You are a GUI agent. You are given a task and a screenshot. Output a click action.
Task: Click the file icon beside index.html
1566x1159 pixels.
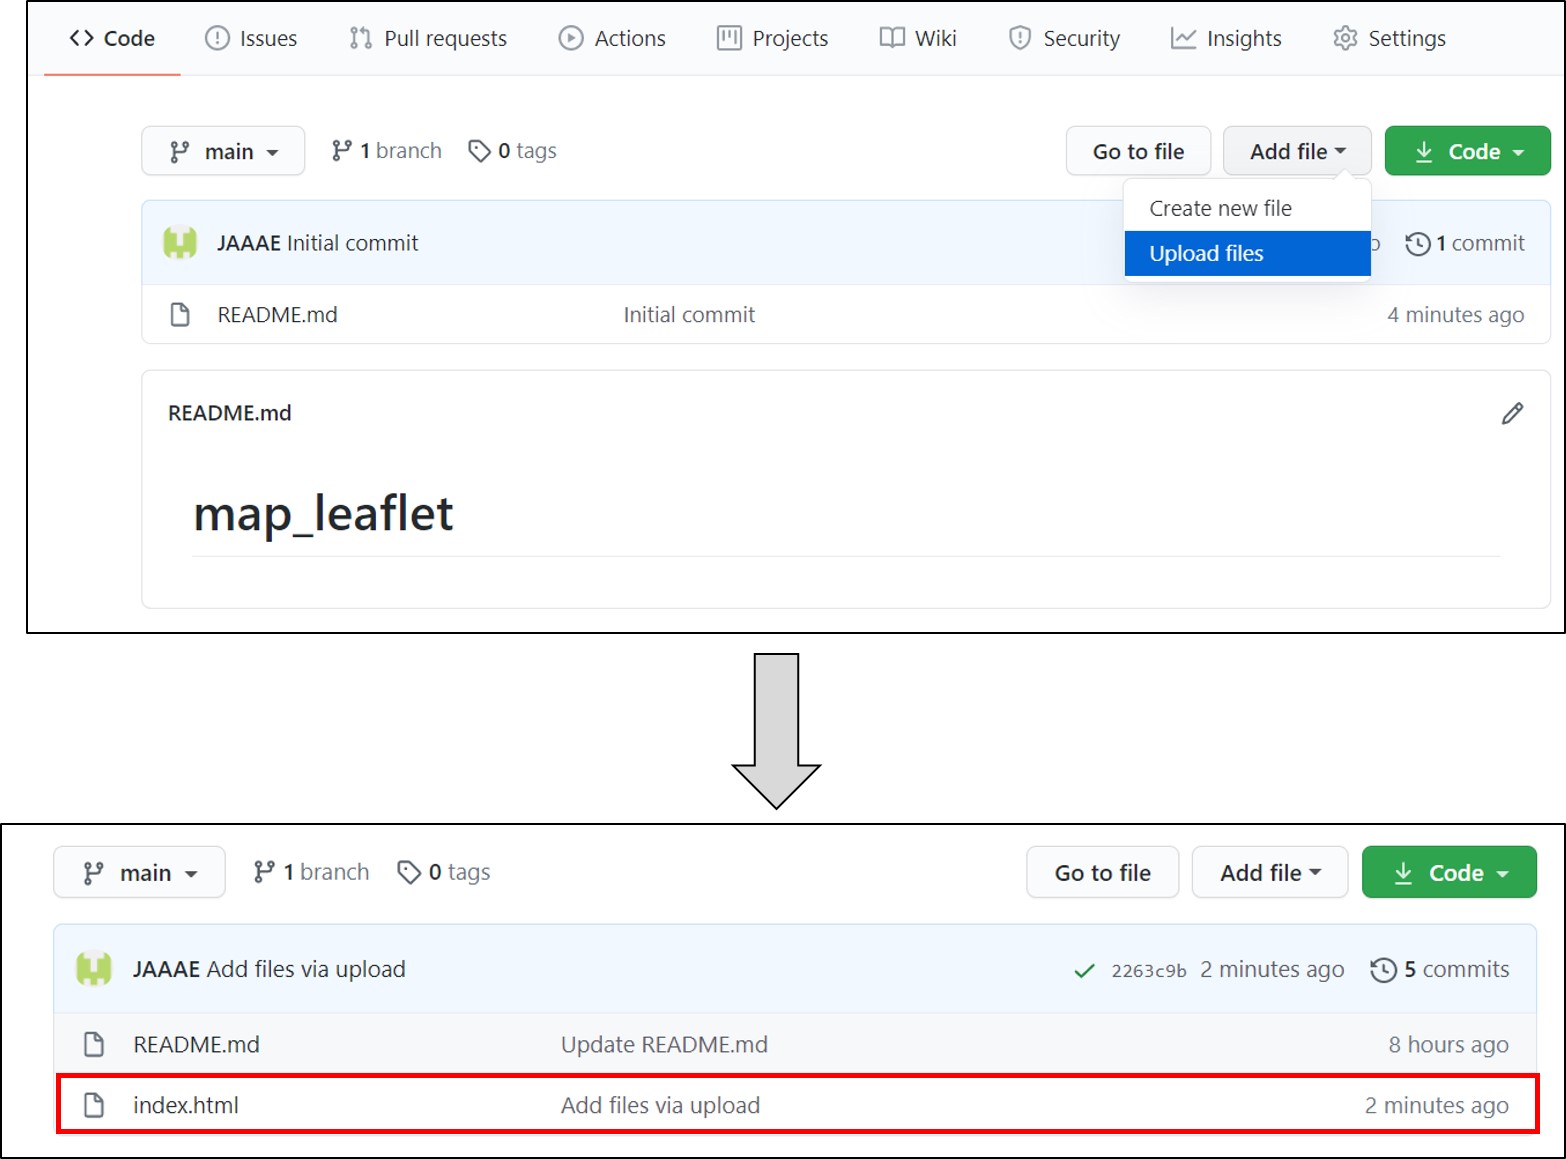tap(94, 1105)
